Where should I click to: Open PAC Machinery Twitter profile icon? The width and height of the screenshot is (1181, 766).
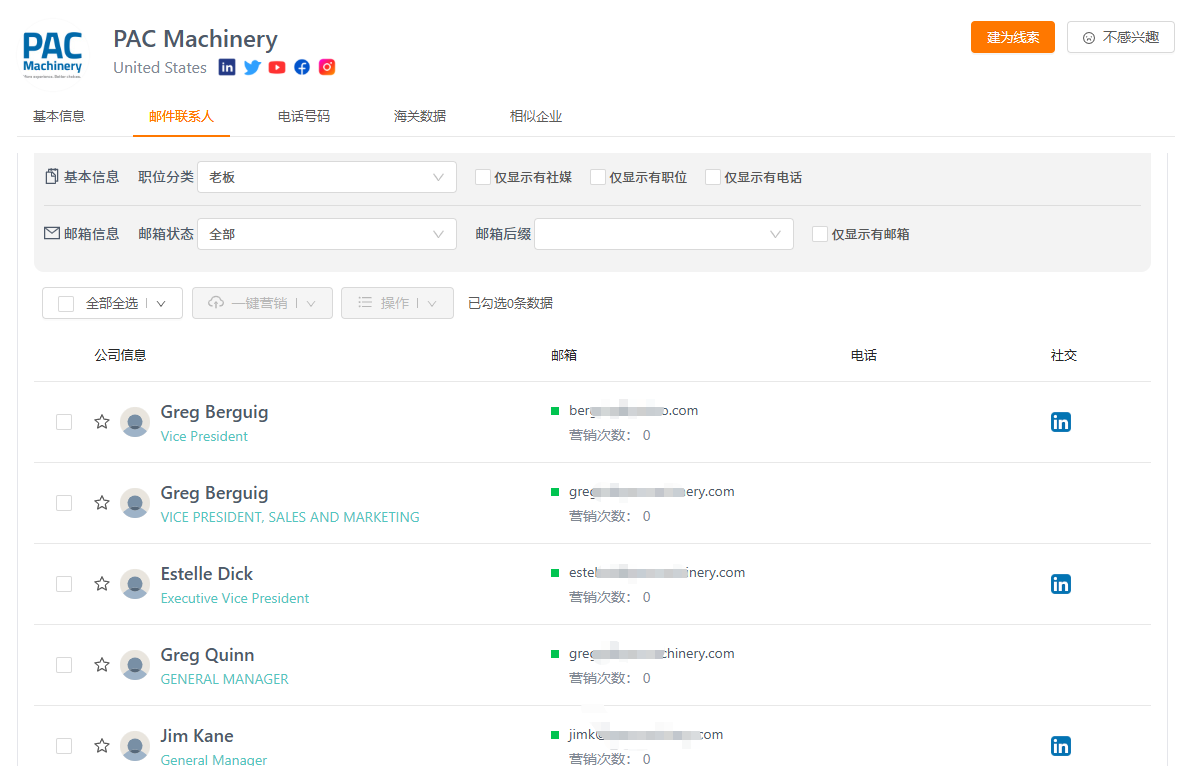click(x=252, y=67)
